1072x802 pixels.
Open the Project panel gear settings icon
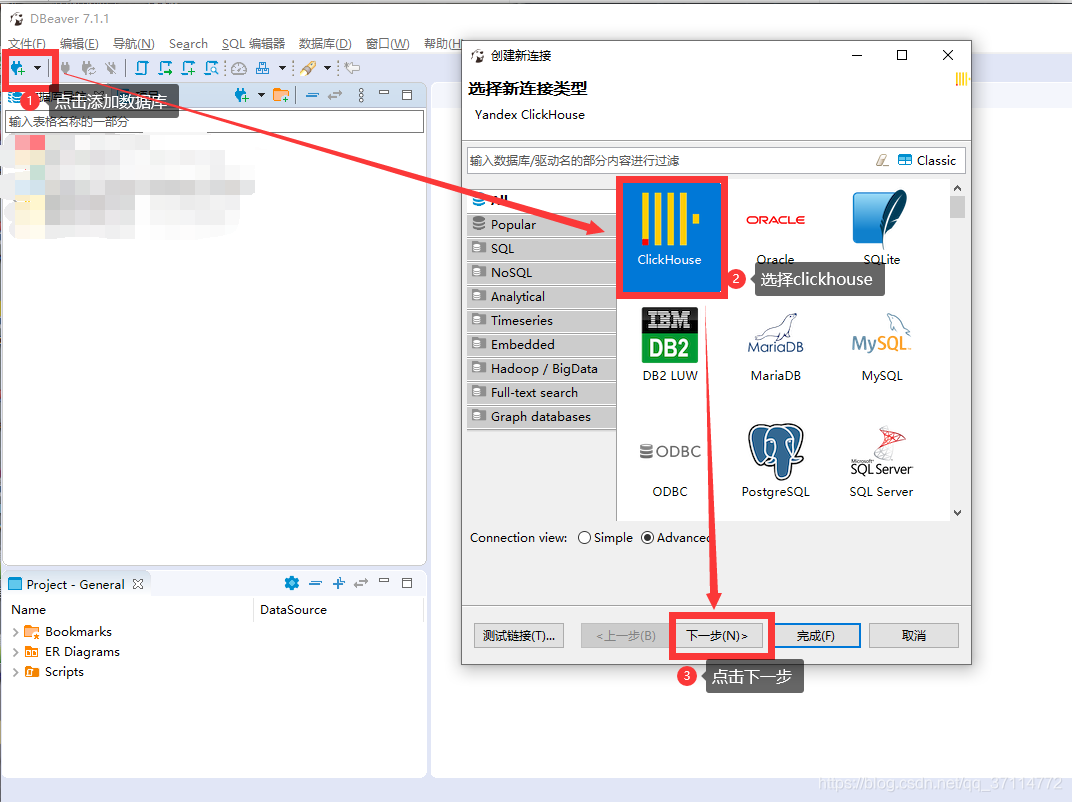tap(292, 583)
